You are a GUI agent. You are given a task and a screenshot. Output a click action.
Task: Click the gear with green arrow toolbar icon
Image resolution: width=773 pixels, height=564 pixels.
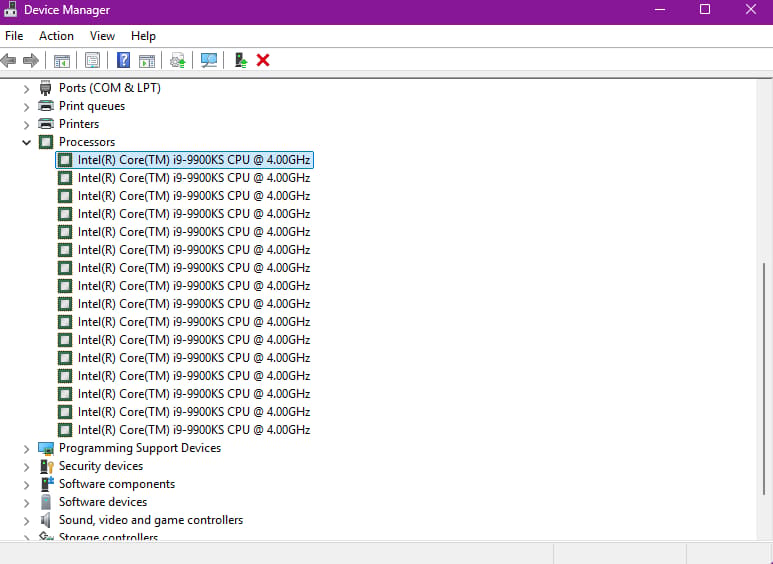pyautogui.click(x=177, y=61)
